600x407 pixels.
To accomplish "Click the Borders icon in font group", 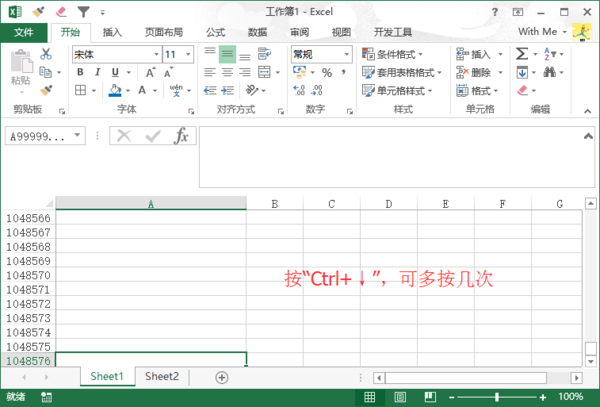I will point(80,90).
